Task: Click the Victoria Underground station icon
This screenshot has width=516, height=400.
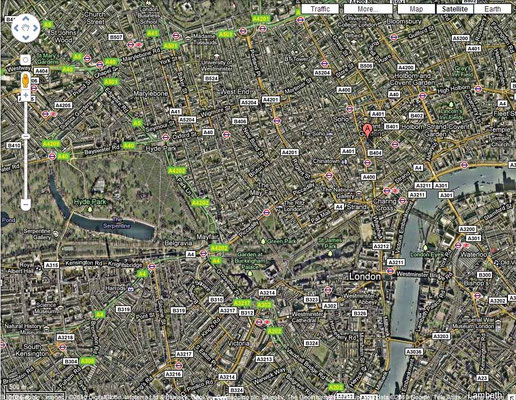Action: click(x=259, y=322)
